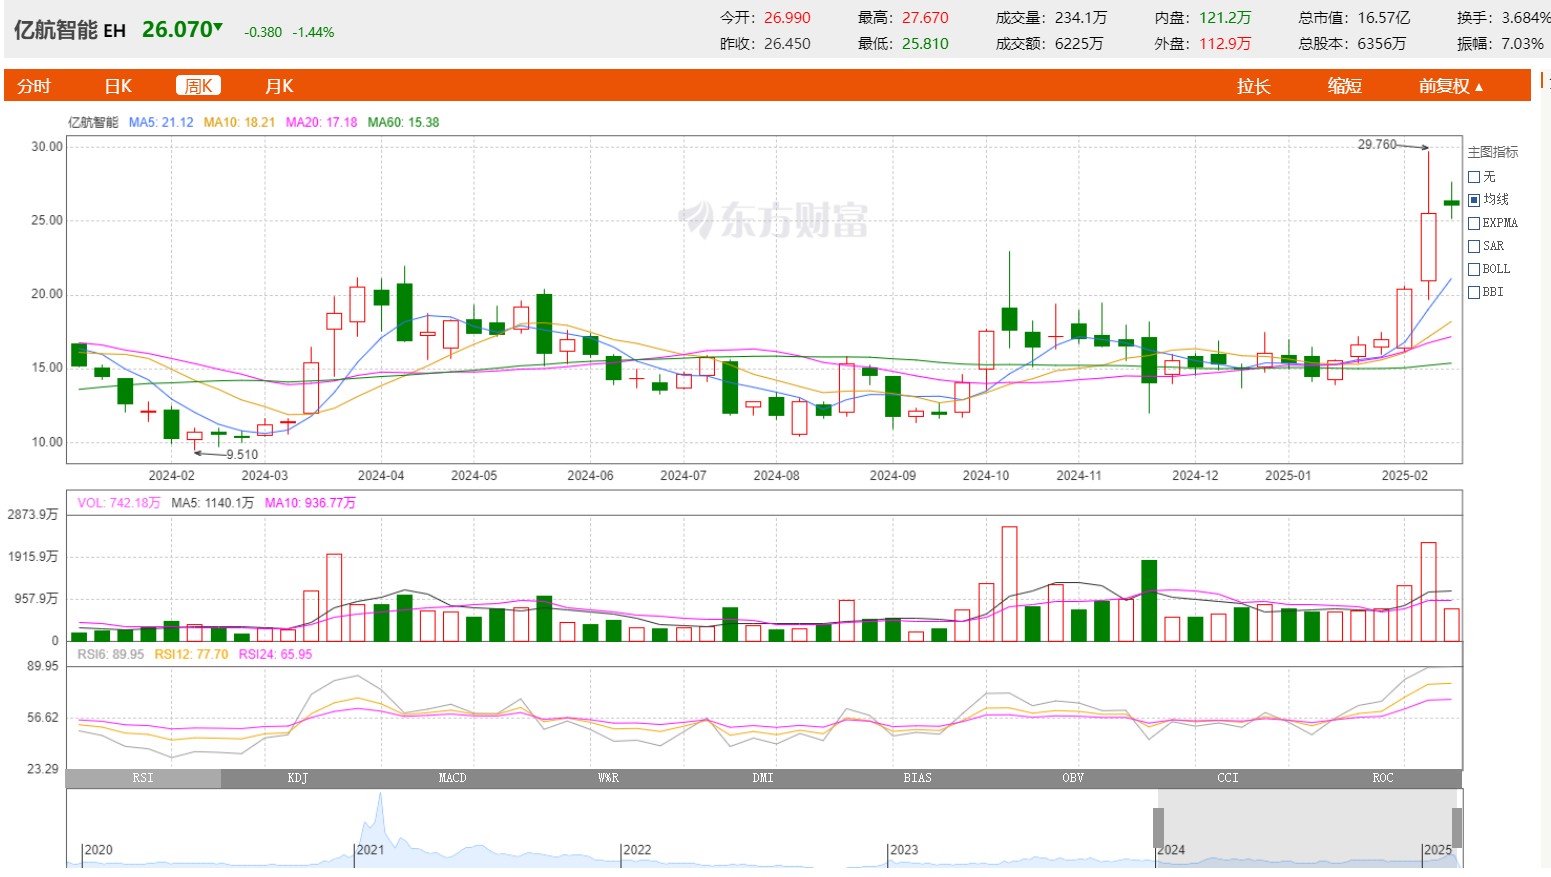Click the left handle of the timeline range
The height and width of the screenshot is (877, 1551).
click(x=1158, y=827)
